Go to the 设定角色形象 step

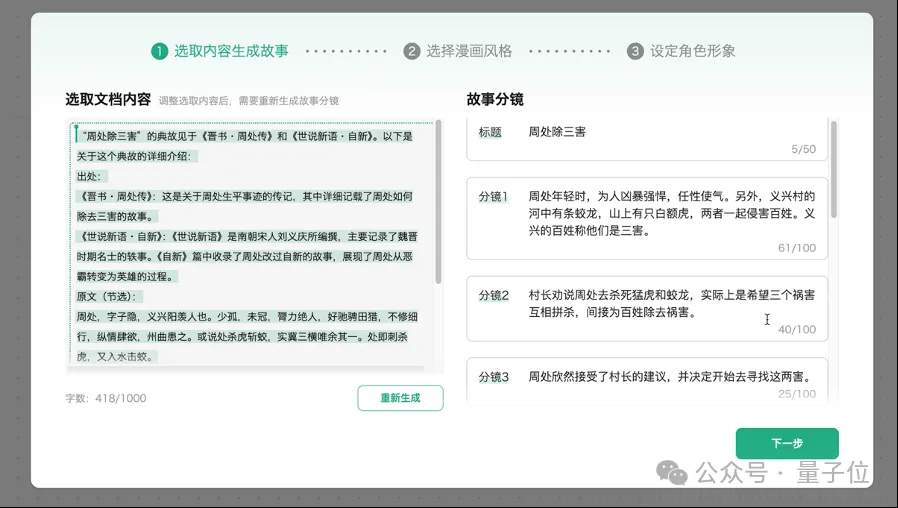point(692,51)
